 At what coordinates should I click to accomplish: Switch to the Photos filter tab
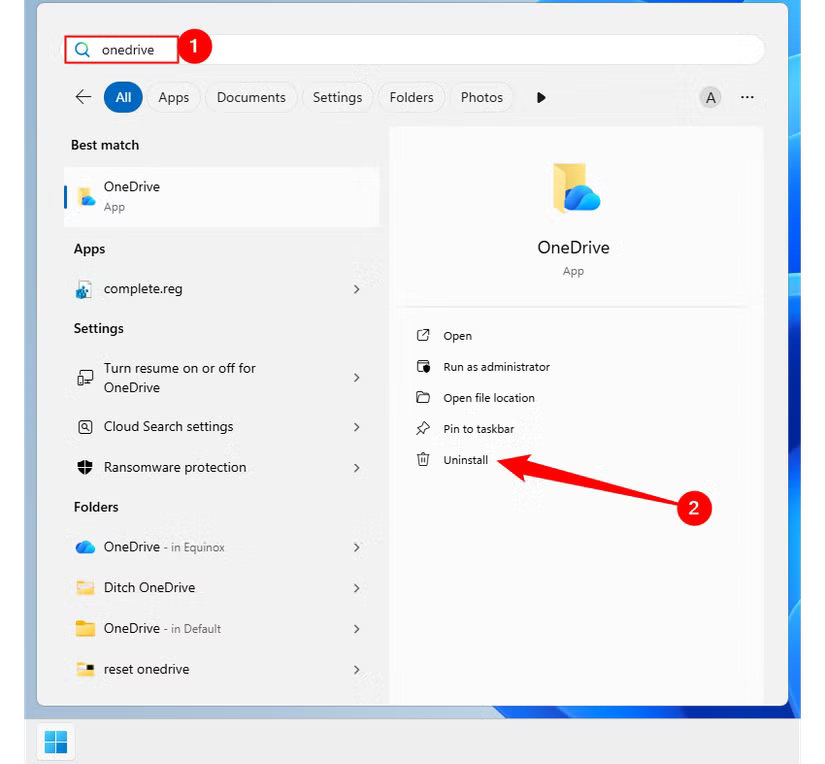pos(481,97)
